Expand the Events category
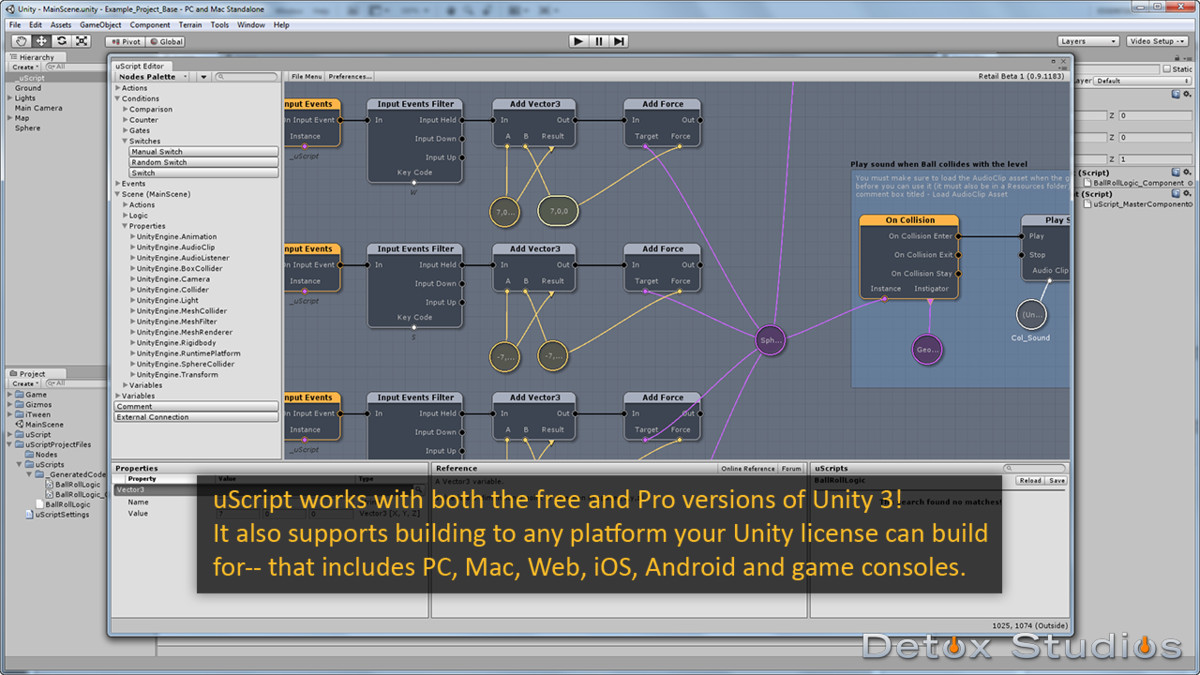1200x675 pixels. (x=118, y=184)
